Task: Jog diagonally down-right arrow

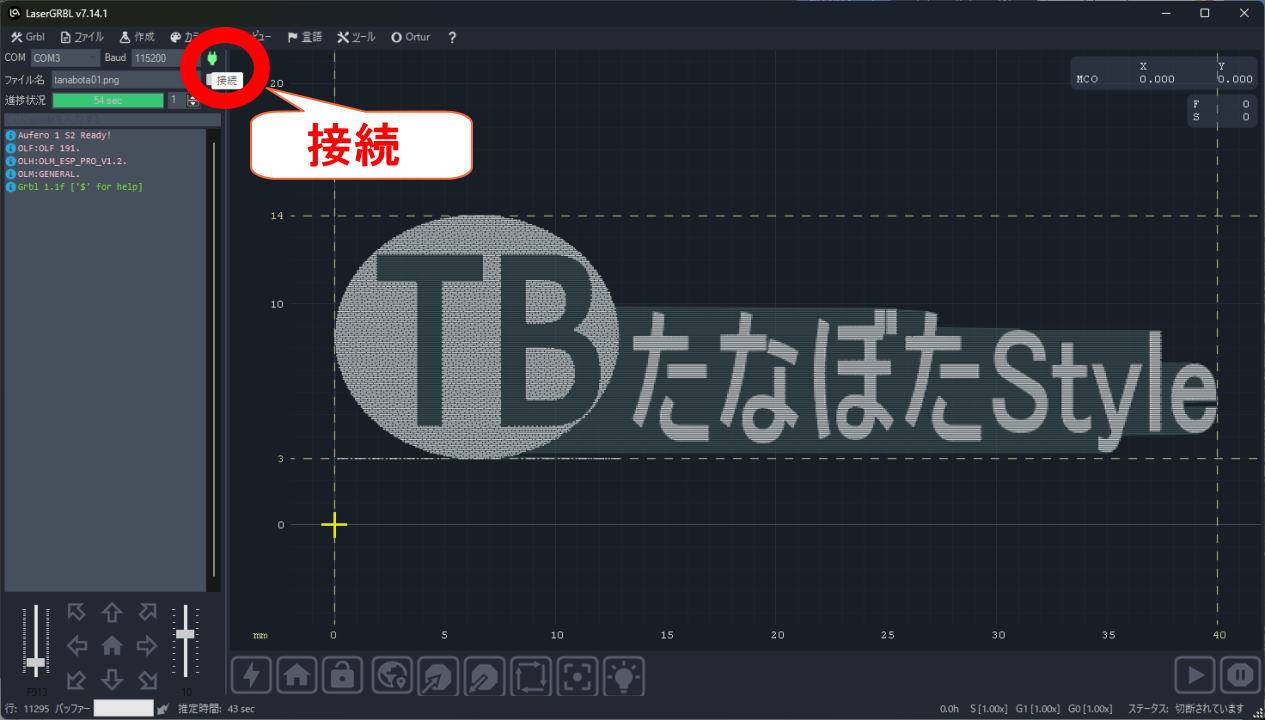Action: (147, 680)
